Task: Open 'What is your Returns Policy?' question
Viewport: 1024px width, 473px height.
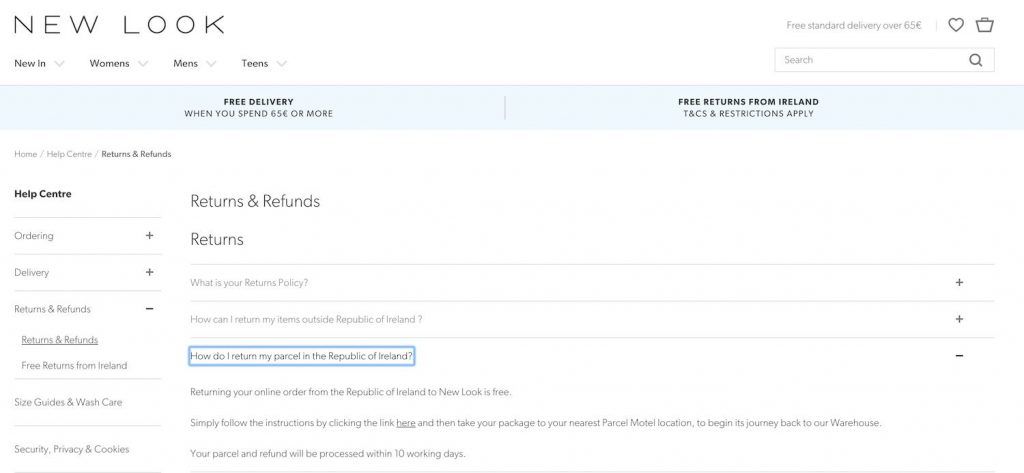Action: [x=249, y=283]
